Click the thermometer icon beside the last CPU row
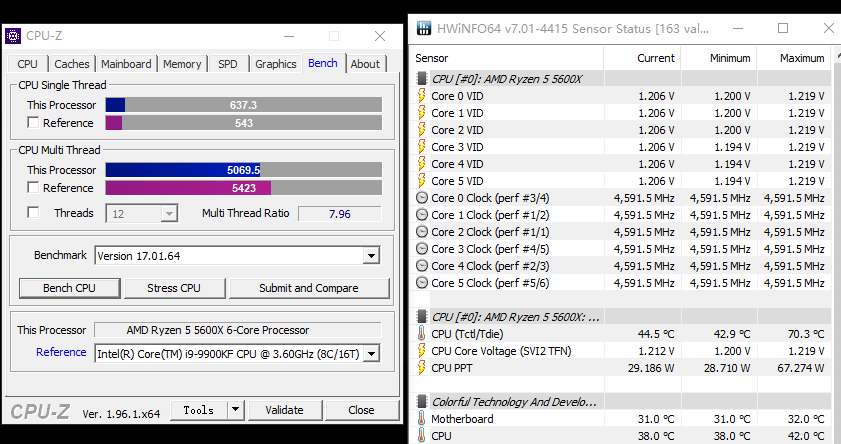Screen dimensions: 841x444 (x=422, y=435)
